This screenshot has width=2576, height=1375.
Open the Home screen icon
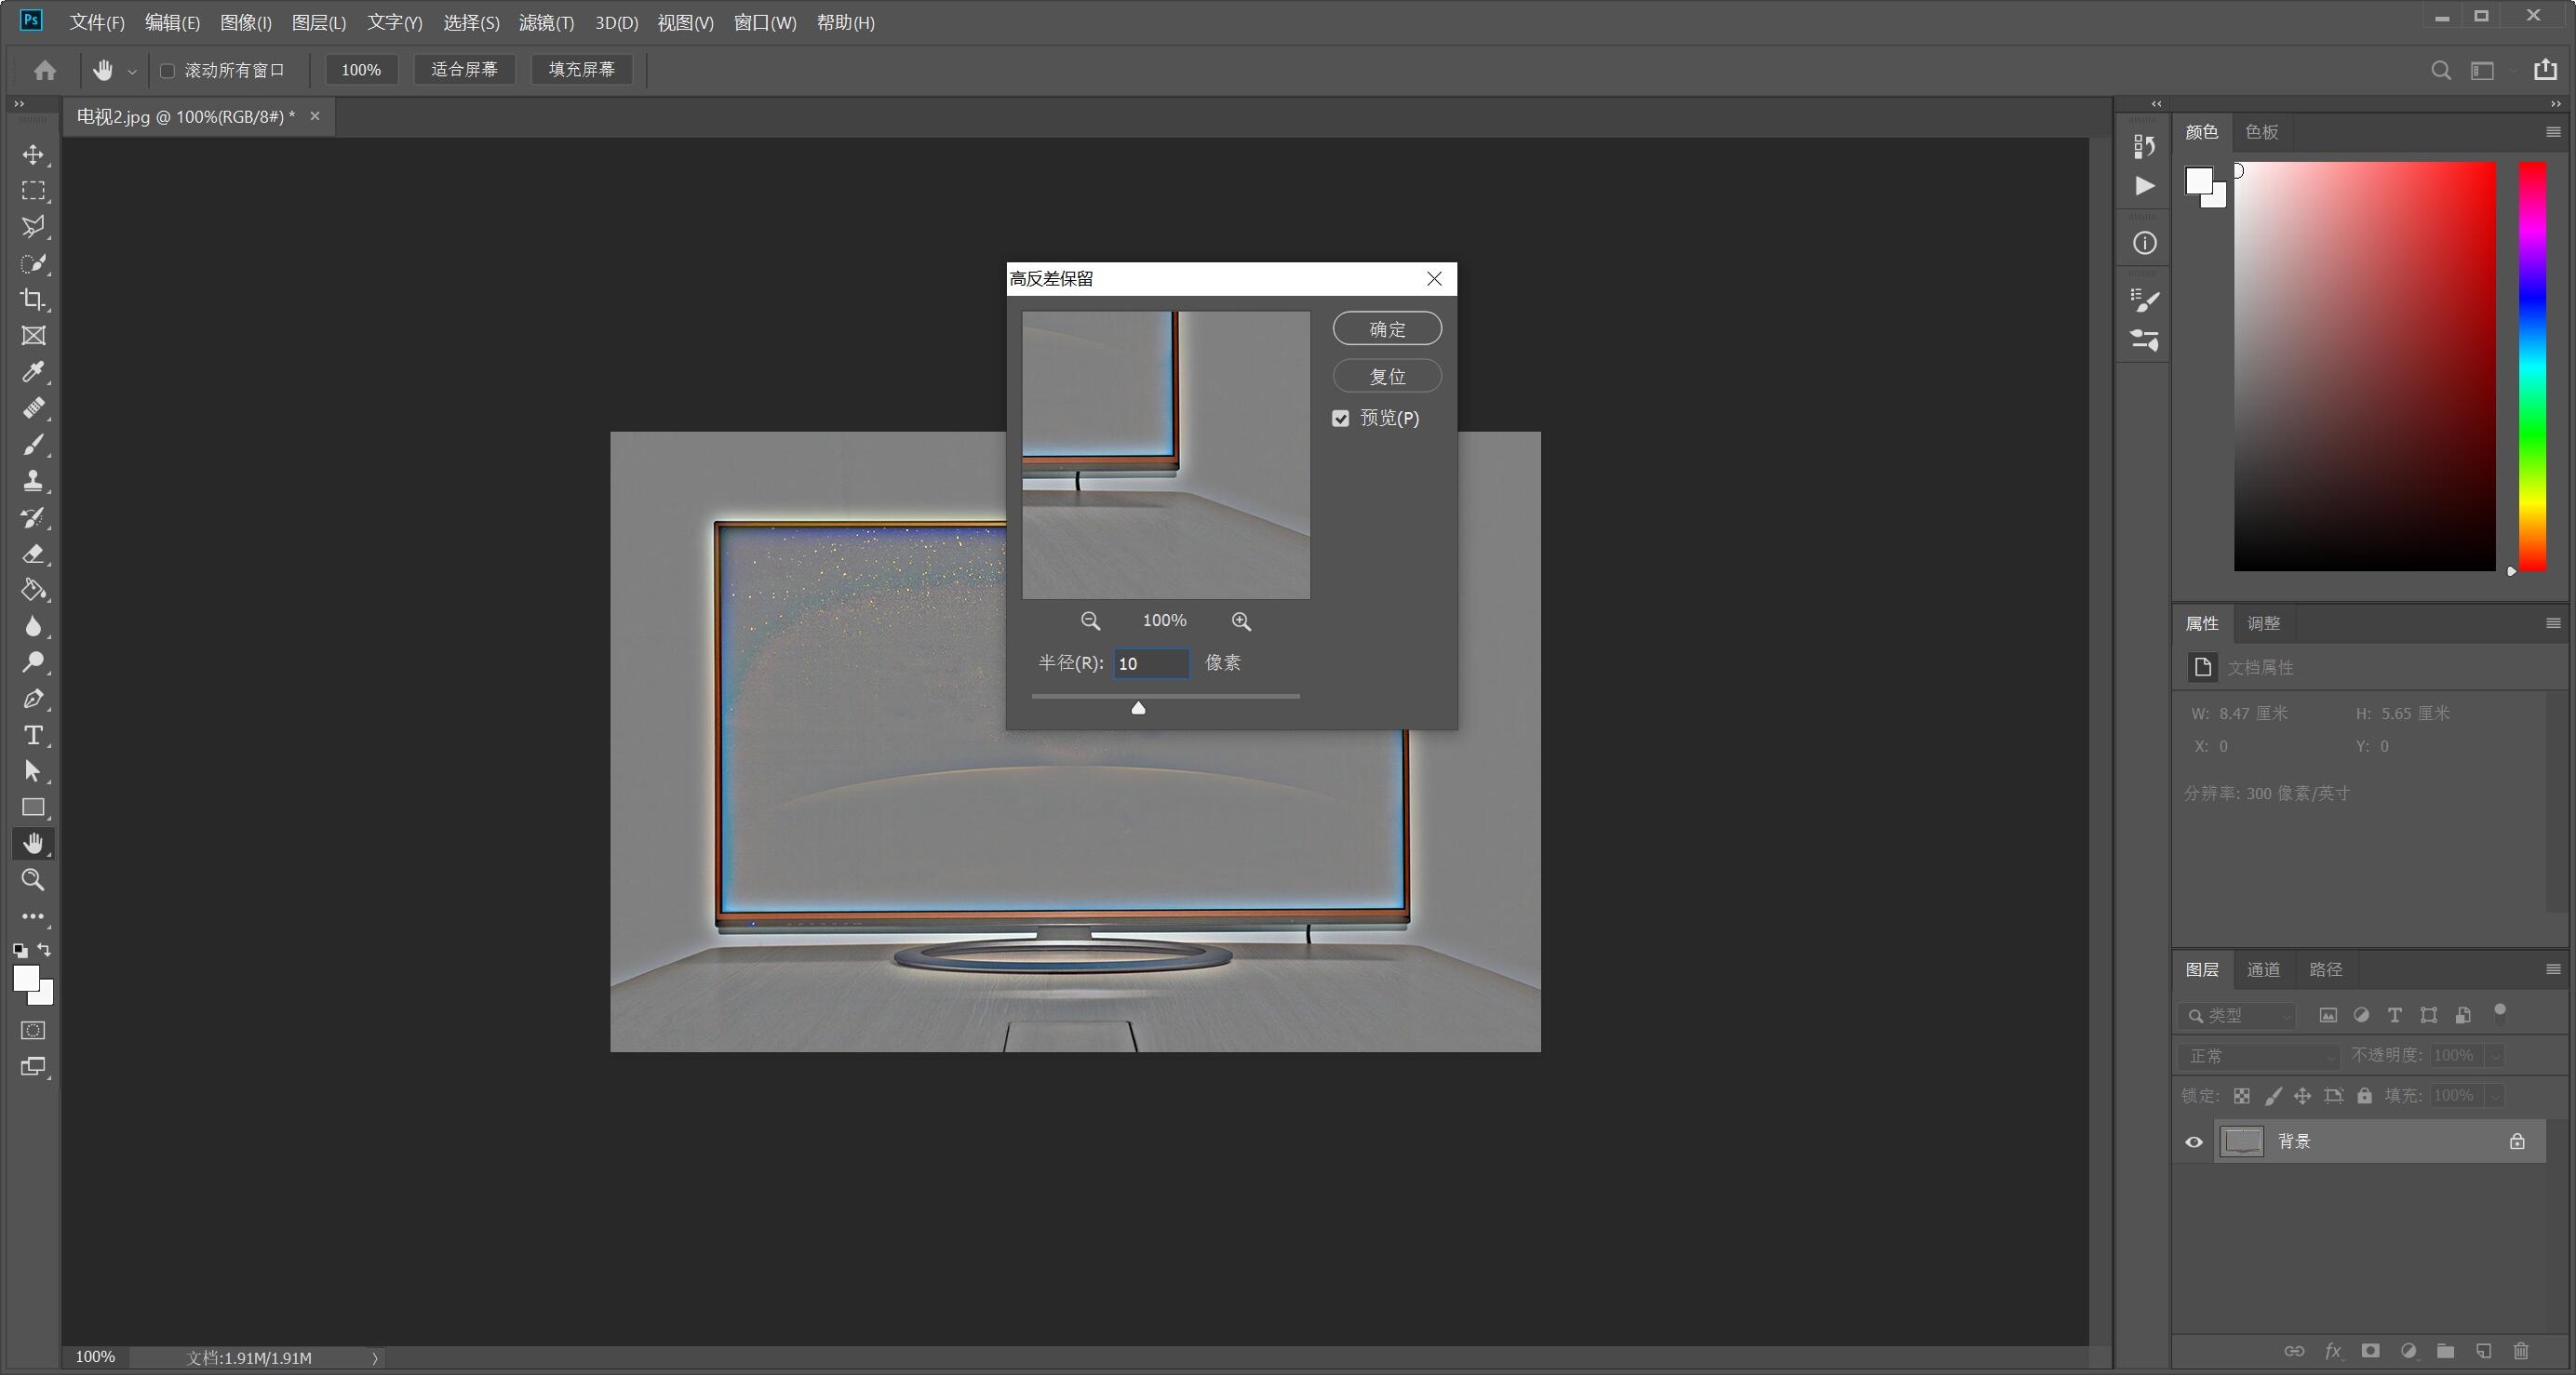pos(45,70)
